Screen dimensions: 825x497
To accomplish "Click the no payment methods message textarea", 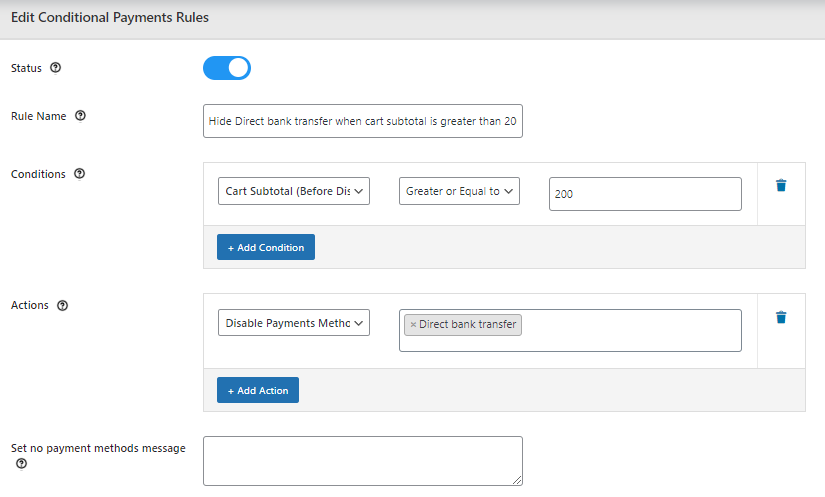I will click(x=362, y=461).
